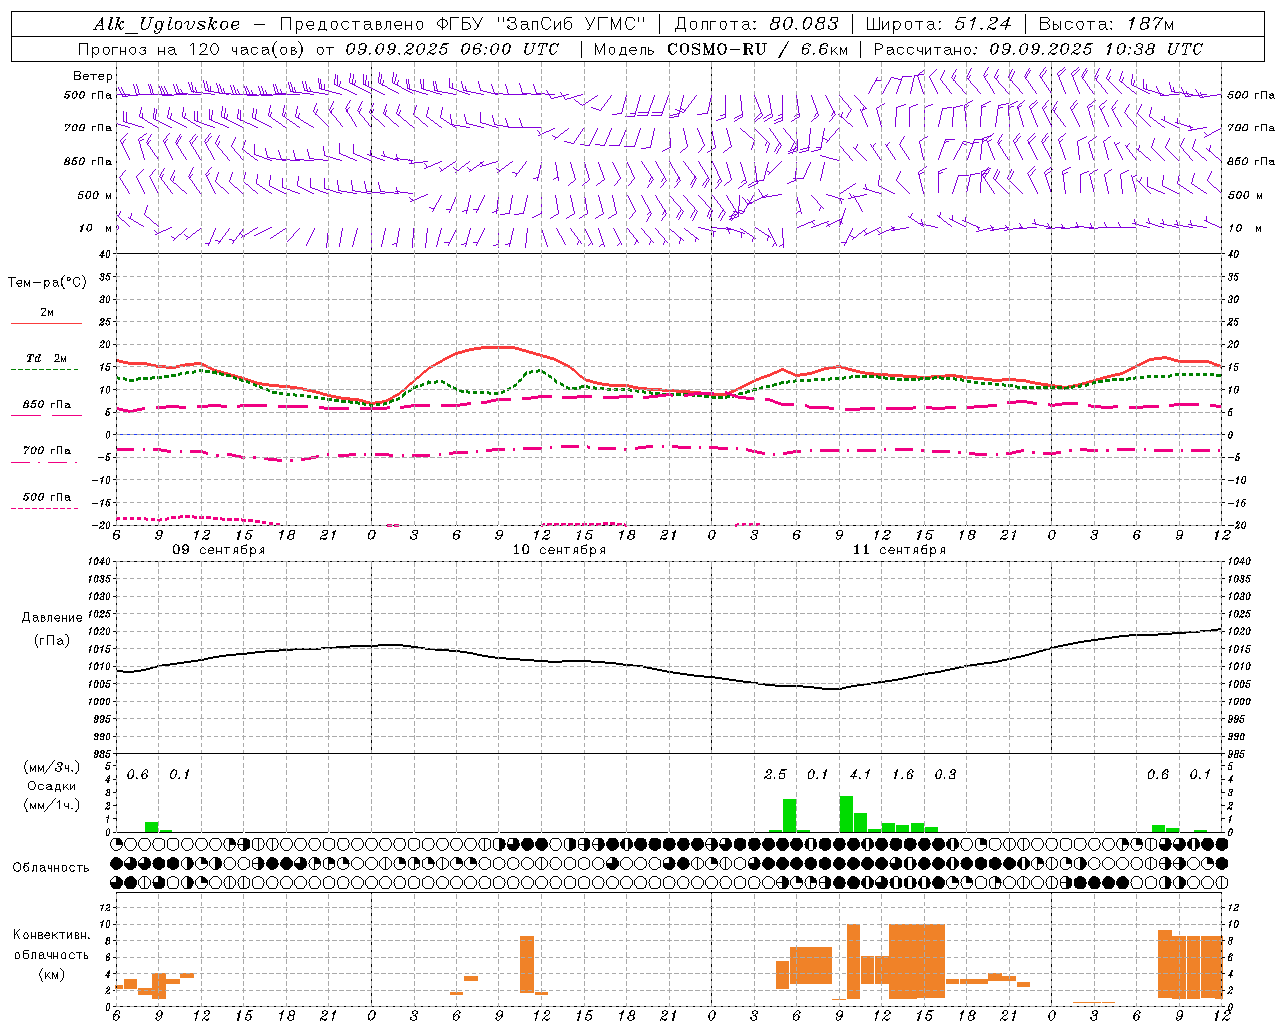Select the elevation text Высота: 187м
This screenshot has height=1024, width=1280.
tap(1106, 25)
